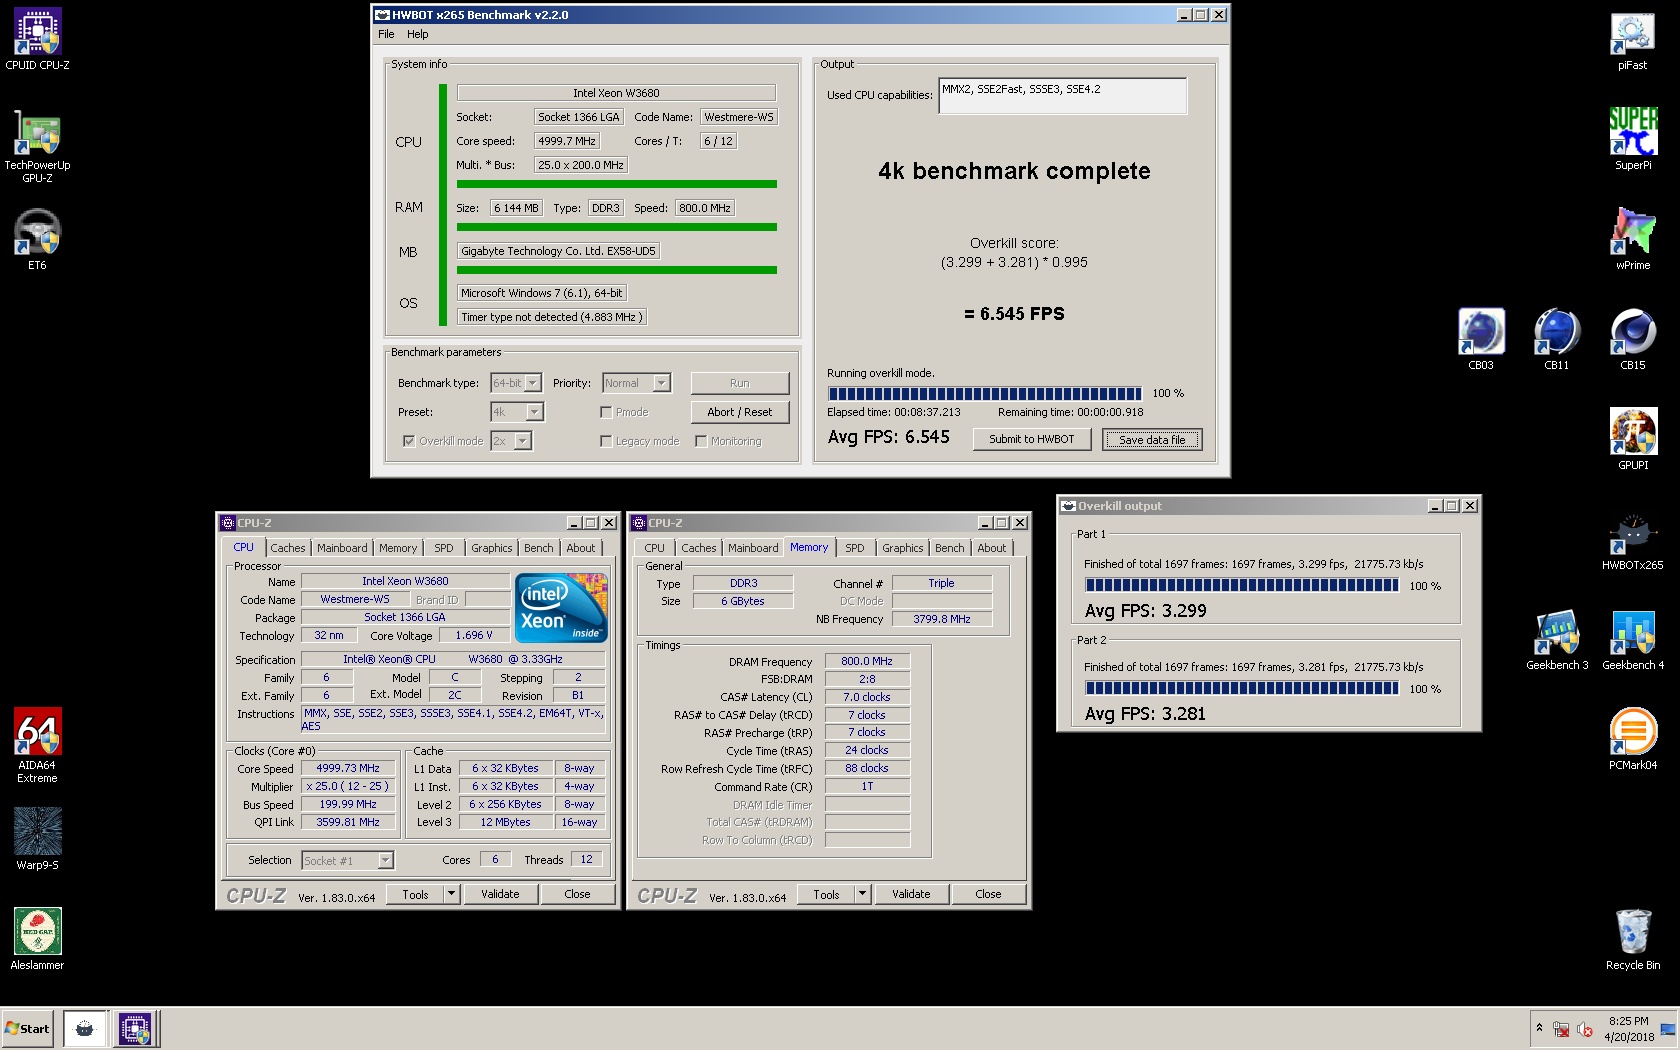
Task: Click DRAM Frequency 800.0 MHz field
Action: coord(866,661)
